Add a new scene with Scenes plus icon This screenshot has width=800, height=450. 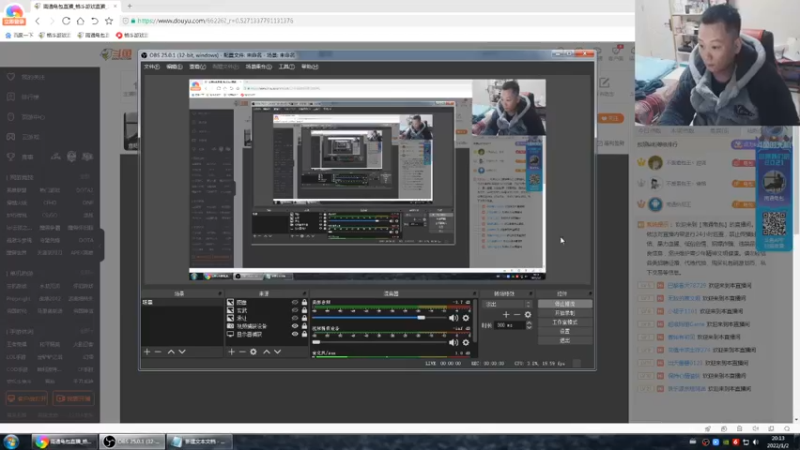tap(147, 352)
